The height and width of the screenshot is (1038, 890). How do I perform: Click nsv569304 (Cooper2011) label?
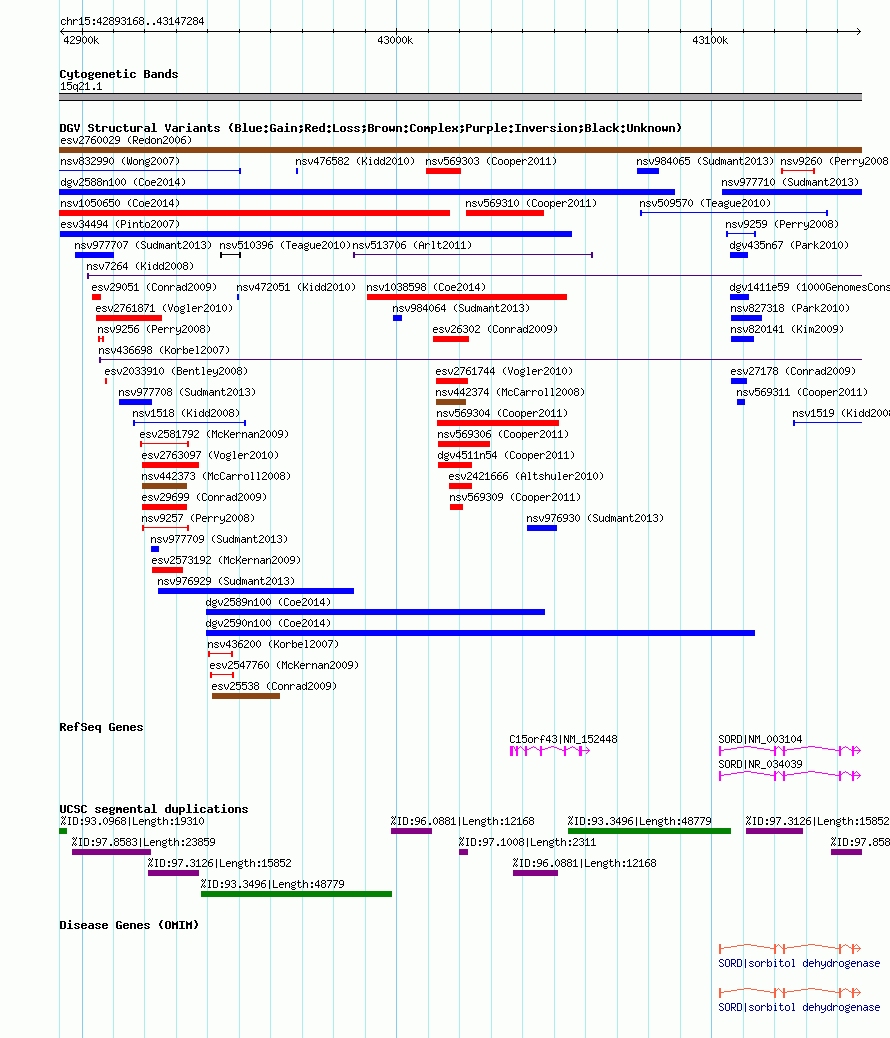coord(502,414)
